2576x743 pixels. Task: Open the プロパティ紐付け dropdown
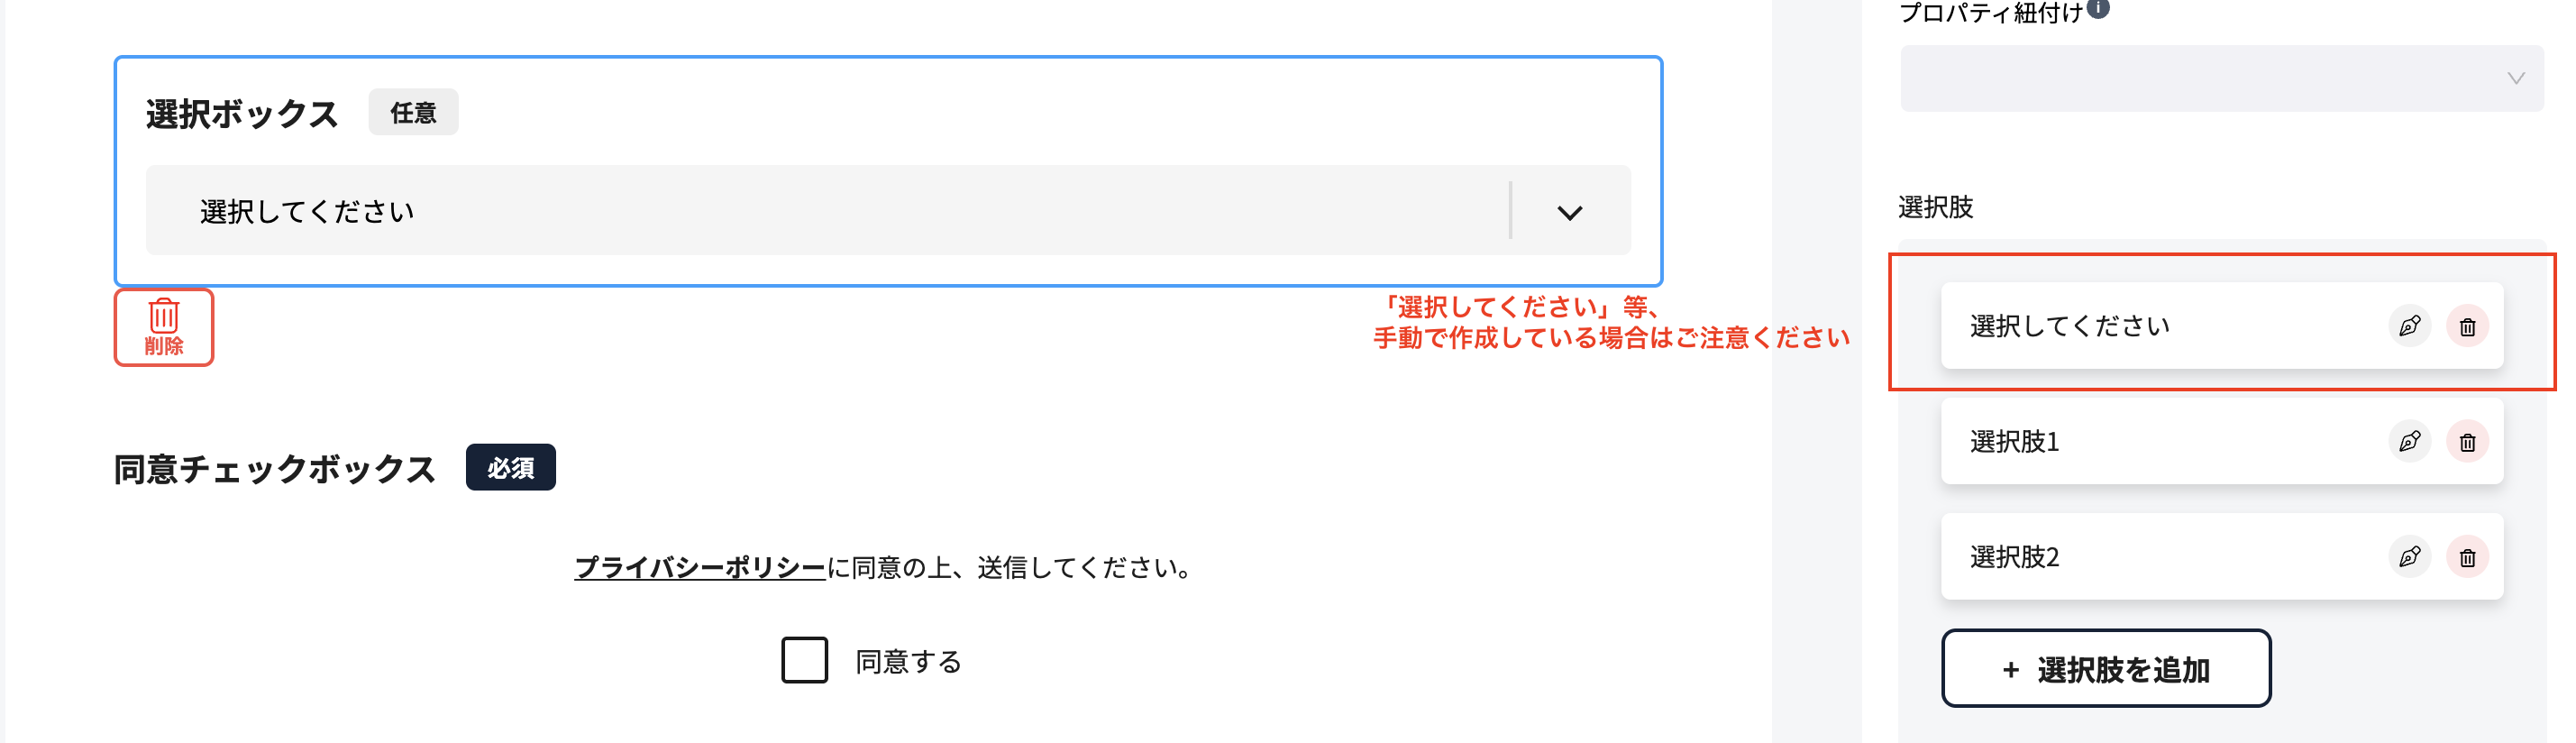tap(2221, 78)
